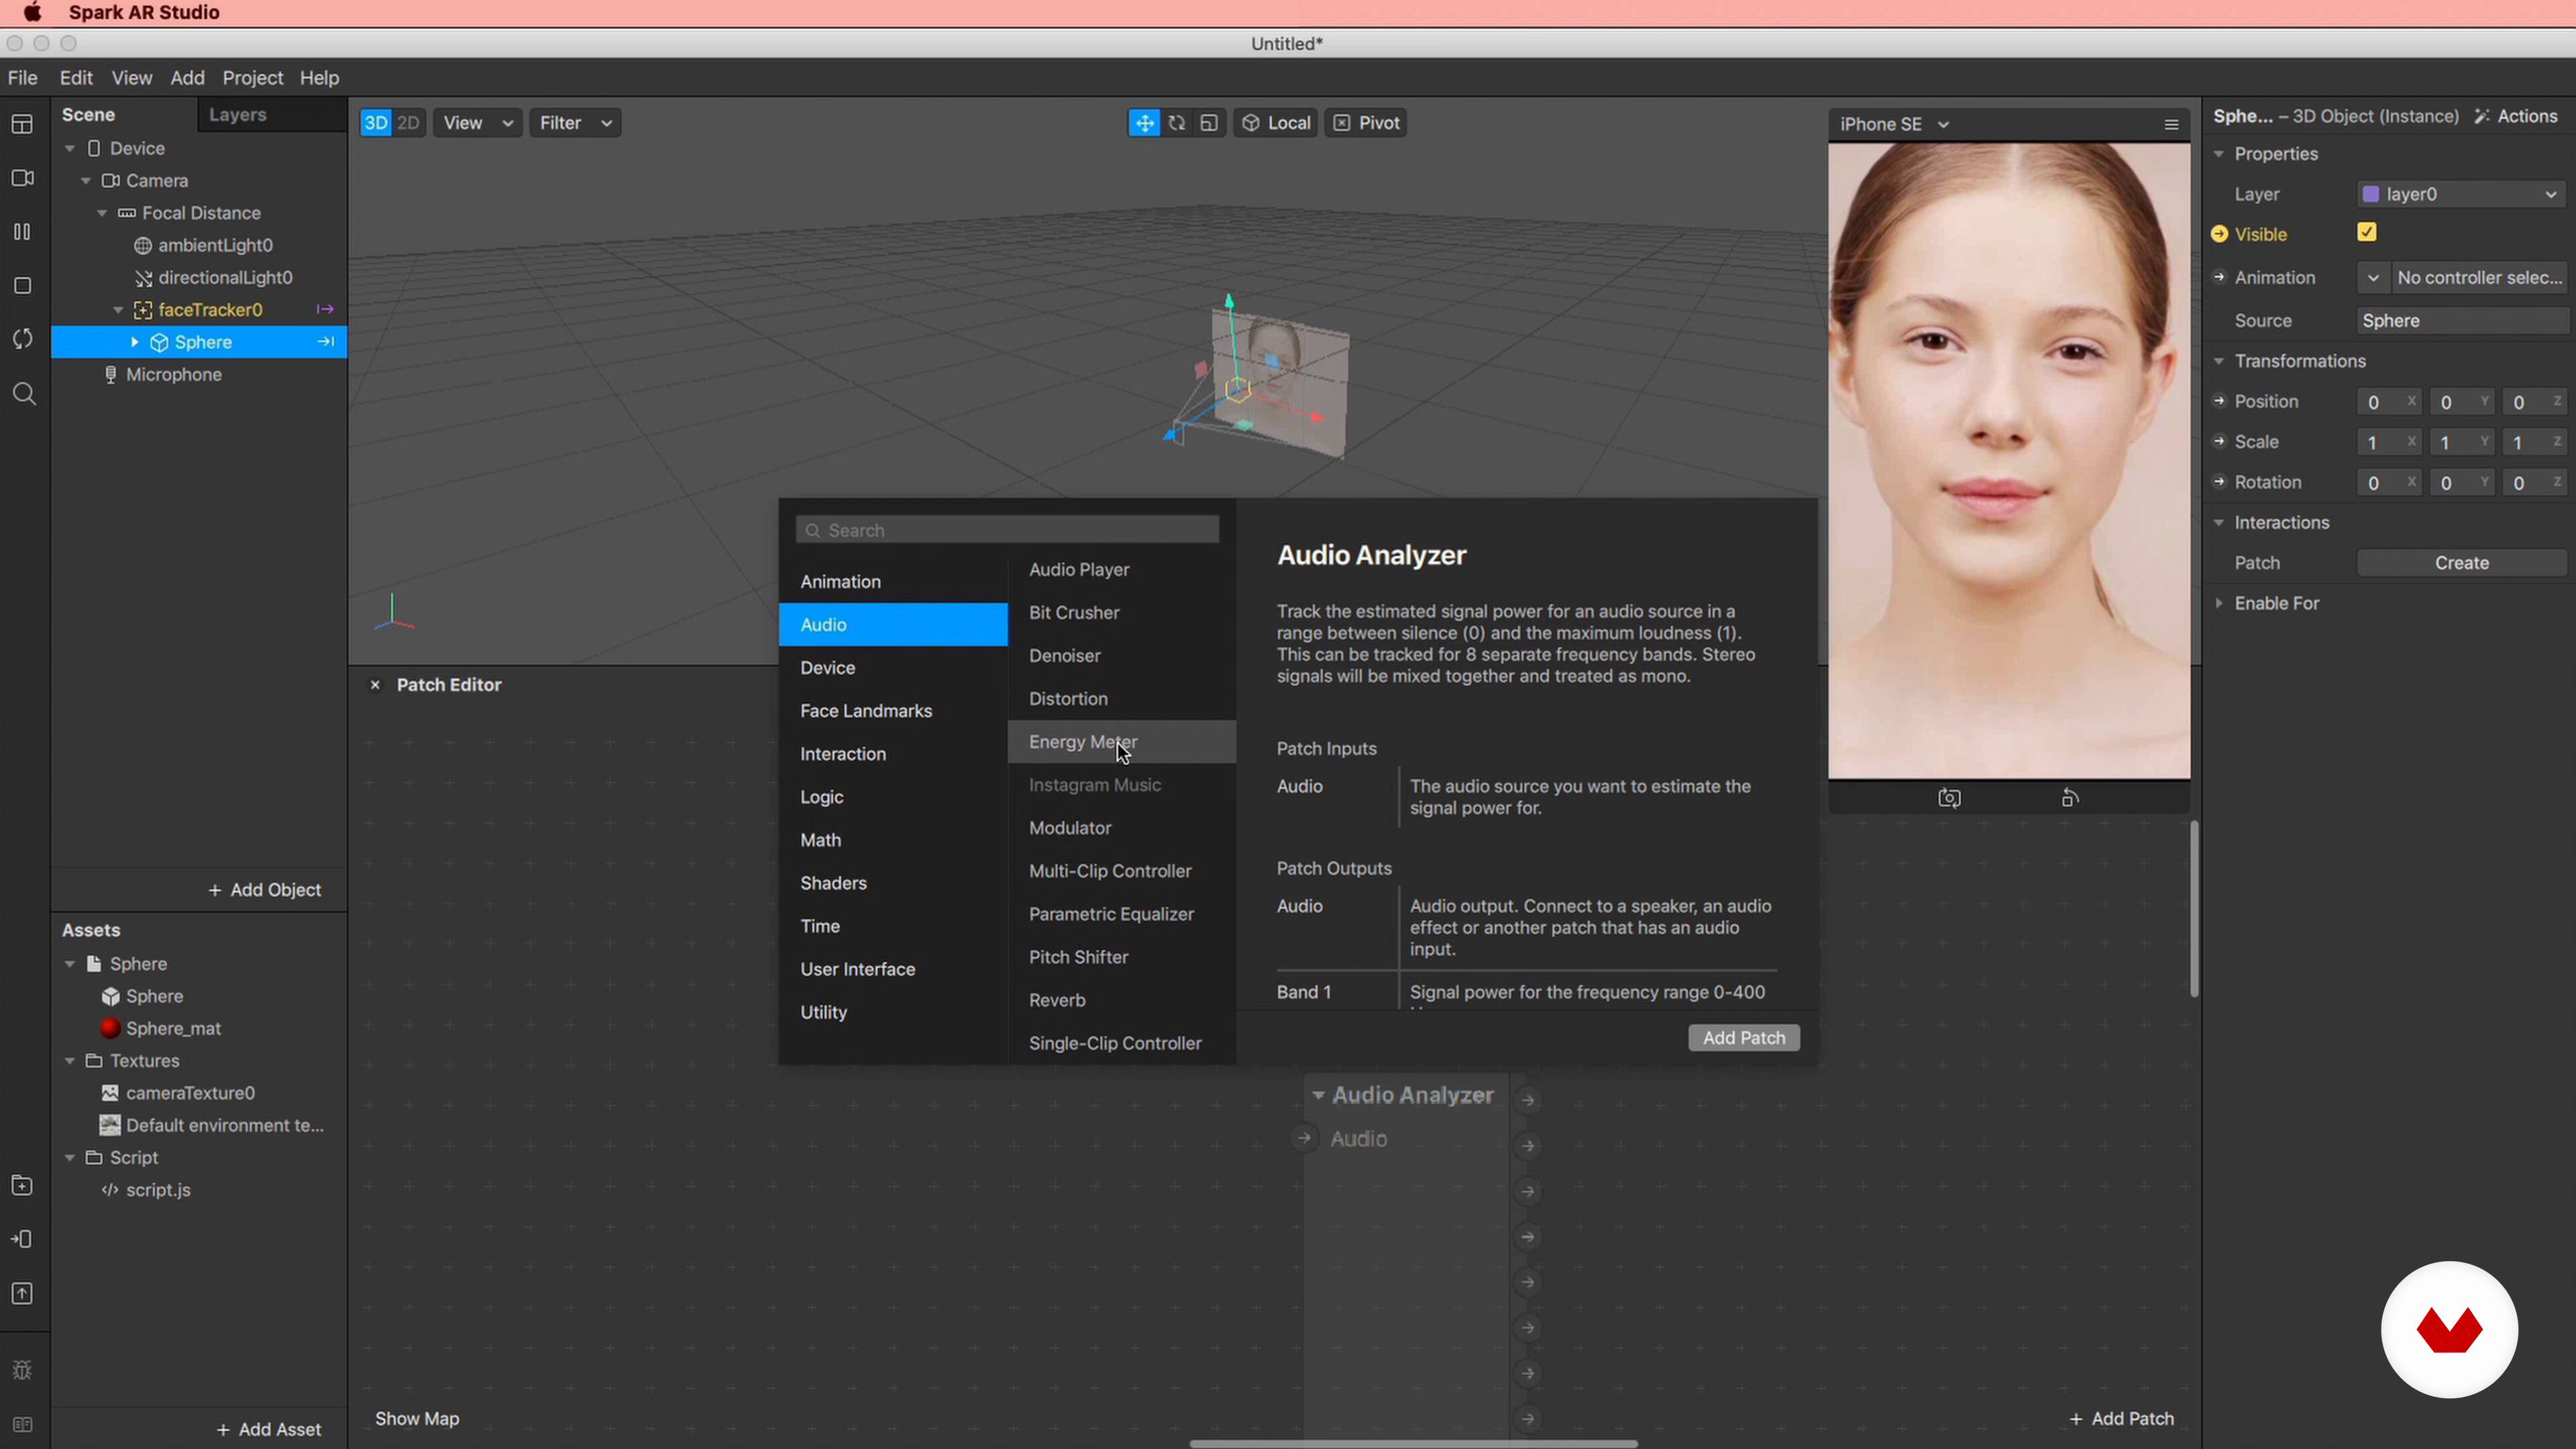2576x1449 pixels.
Task: Click the simulator screenshot camera icon
Action: [1949, 798]
